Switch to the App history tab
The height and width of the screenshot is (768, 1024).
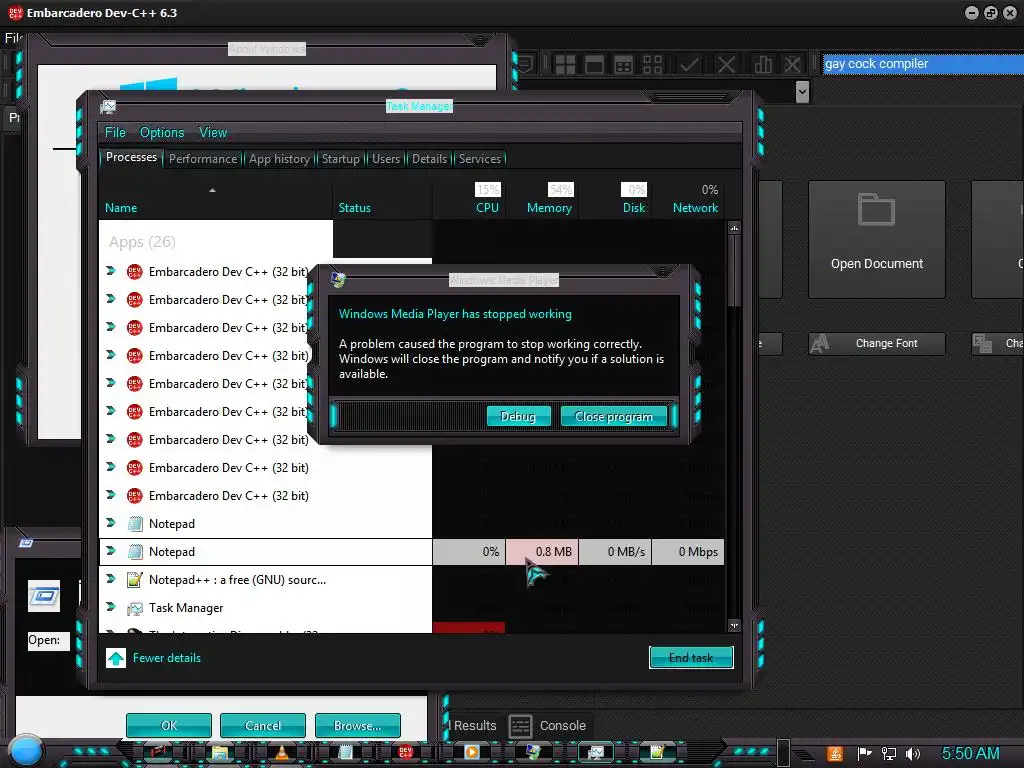coord(279,159)
